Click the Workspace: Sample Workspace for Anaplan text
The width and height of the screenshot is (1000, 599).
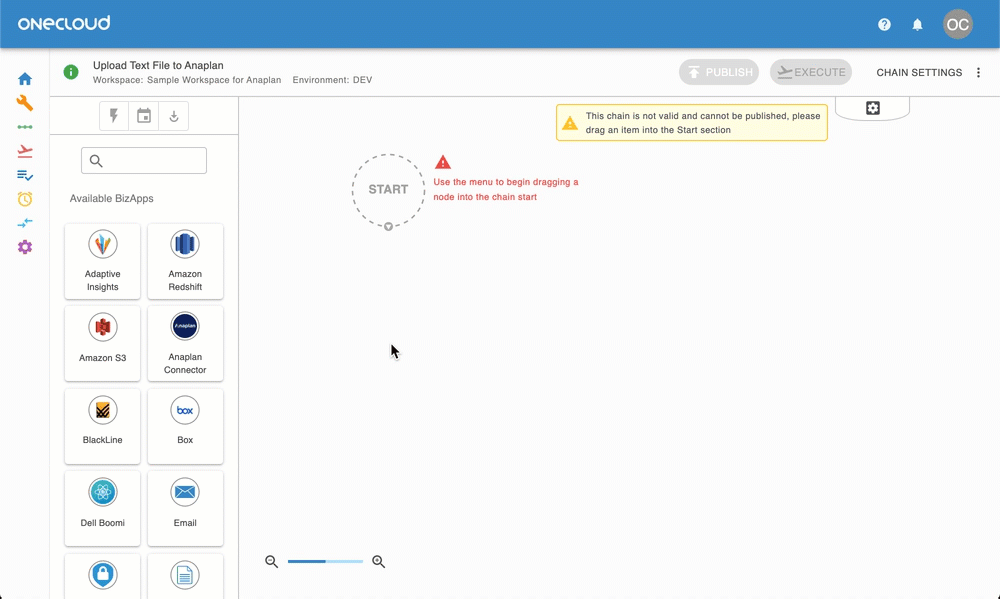[x=187, y=80]
